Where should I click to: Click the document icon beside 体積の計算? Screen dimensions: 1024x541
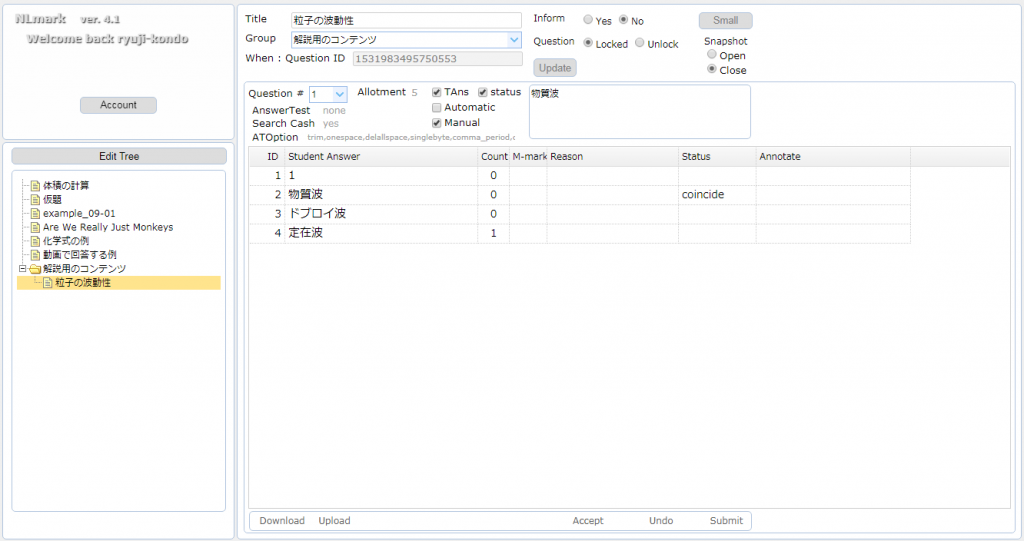pos(35,186)
